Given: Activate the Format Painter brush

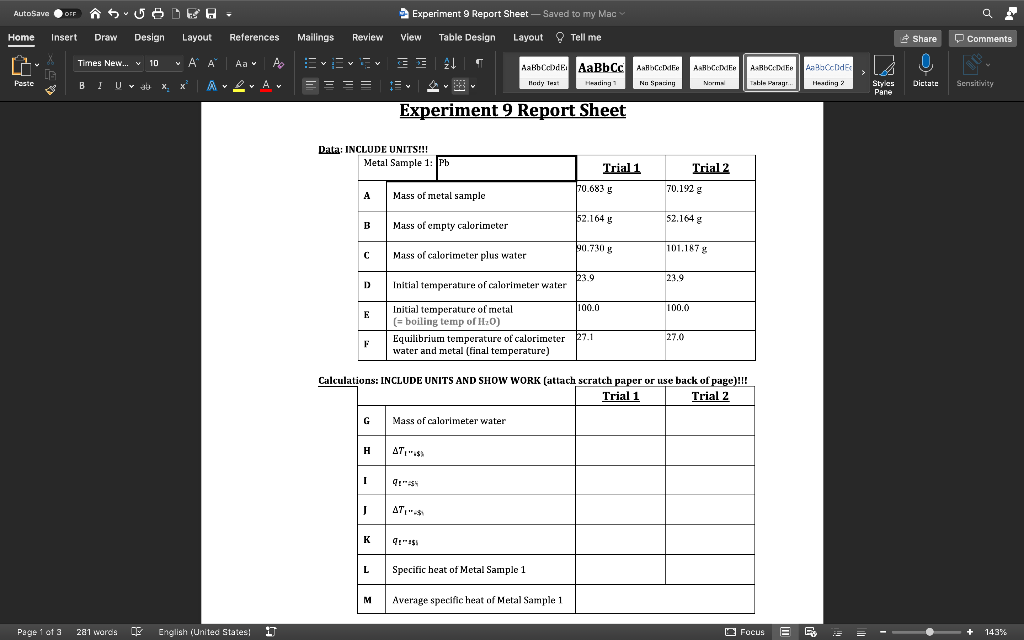Looking at the screenshot, I should pyautogui.click(x=50, y=89).
